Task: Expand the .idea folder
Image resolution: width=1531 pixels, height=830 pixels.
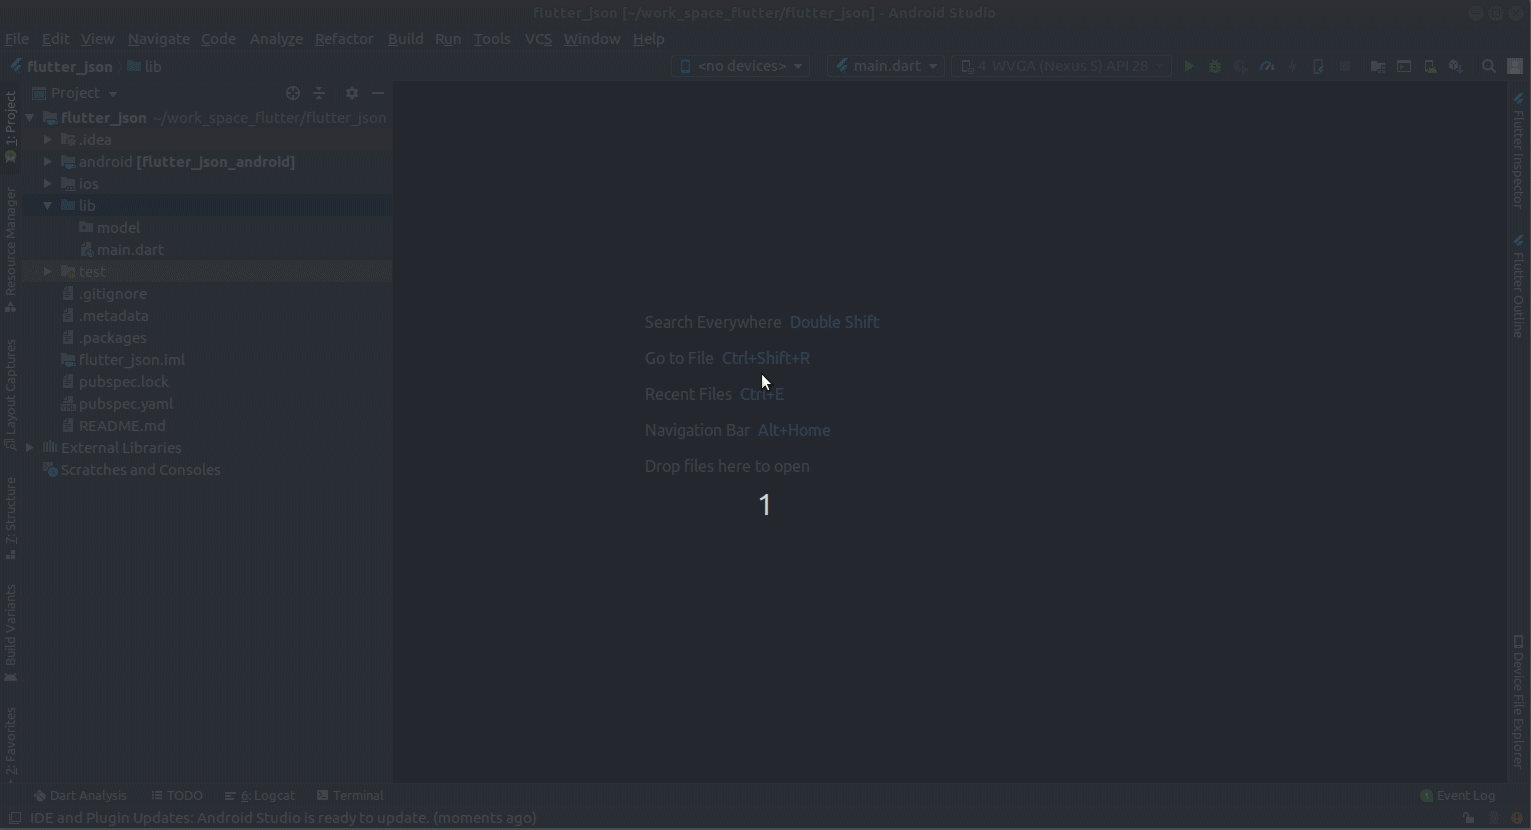Action: point(48,140)
